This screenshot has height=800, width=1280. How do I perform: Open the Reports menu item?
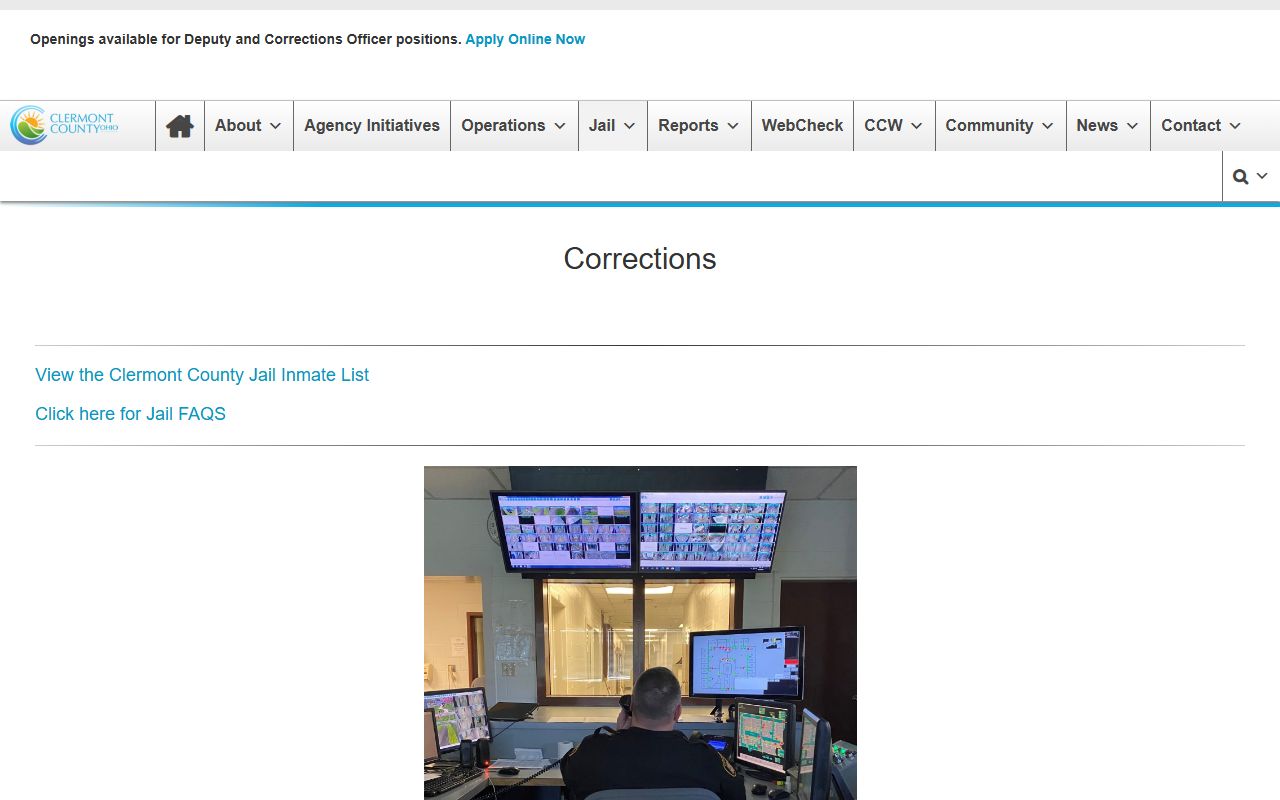tap(688, 125)
